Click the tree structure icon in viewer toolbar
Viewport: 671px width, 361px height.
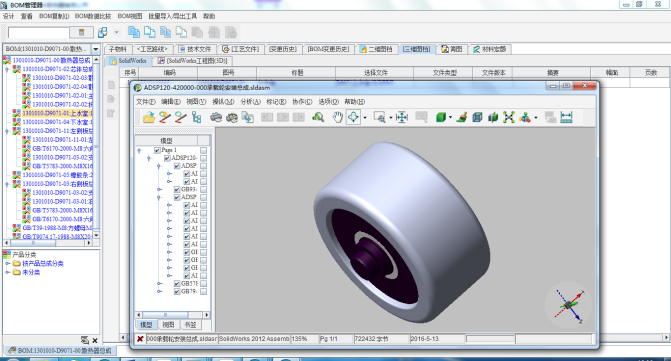196,117
